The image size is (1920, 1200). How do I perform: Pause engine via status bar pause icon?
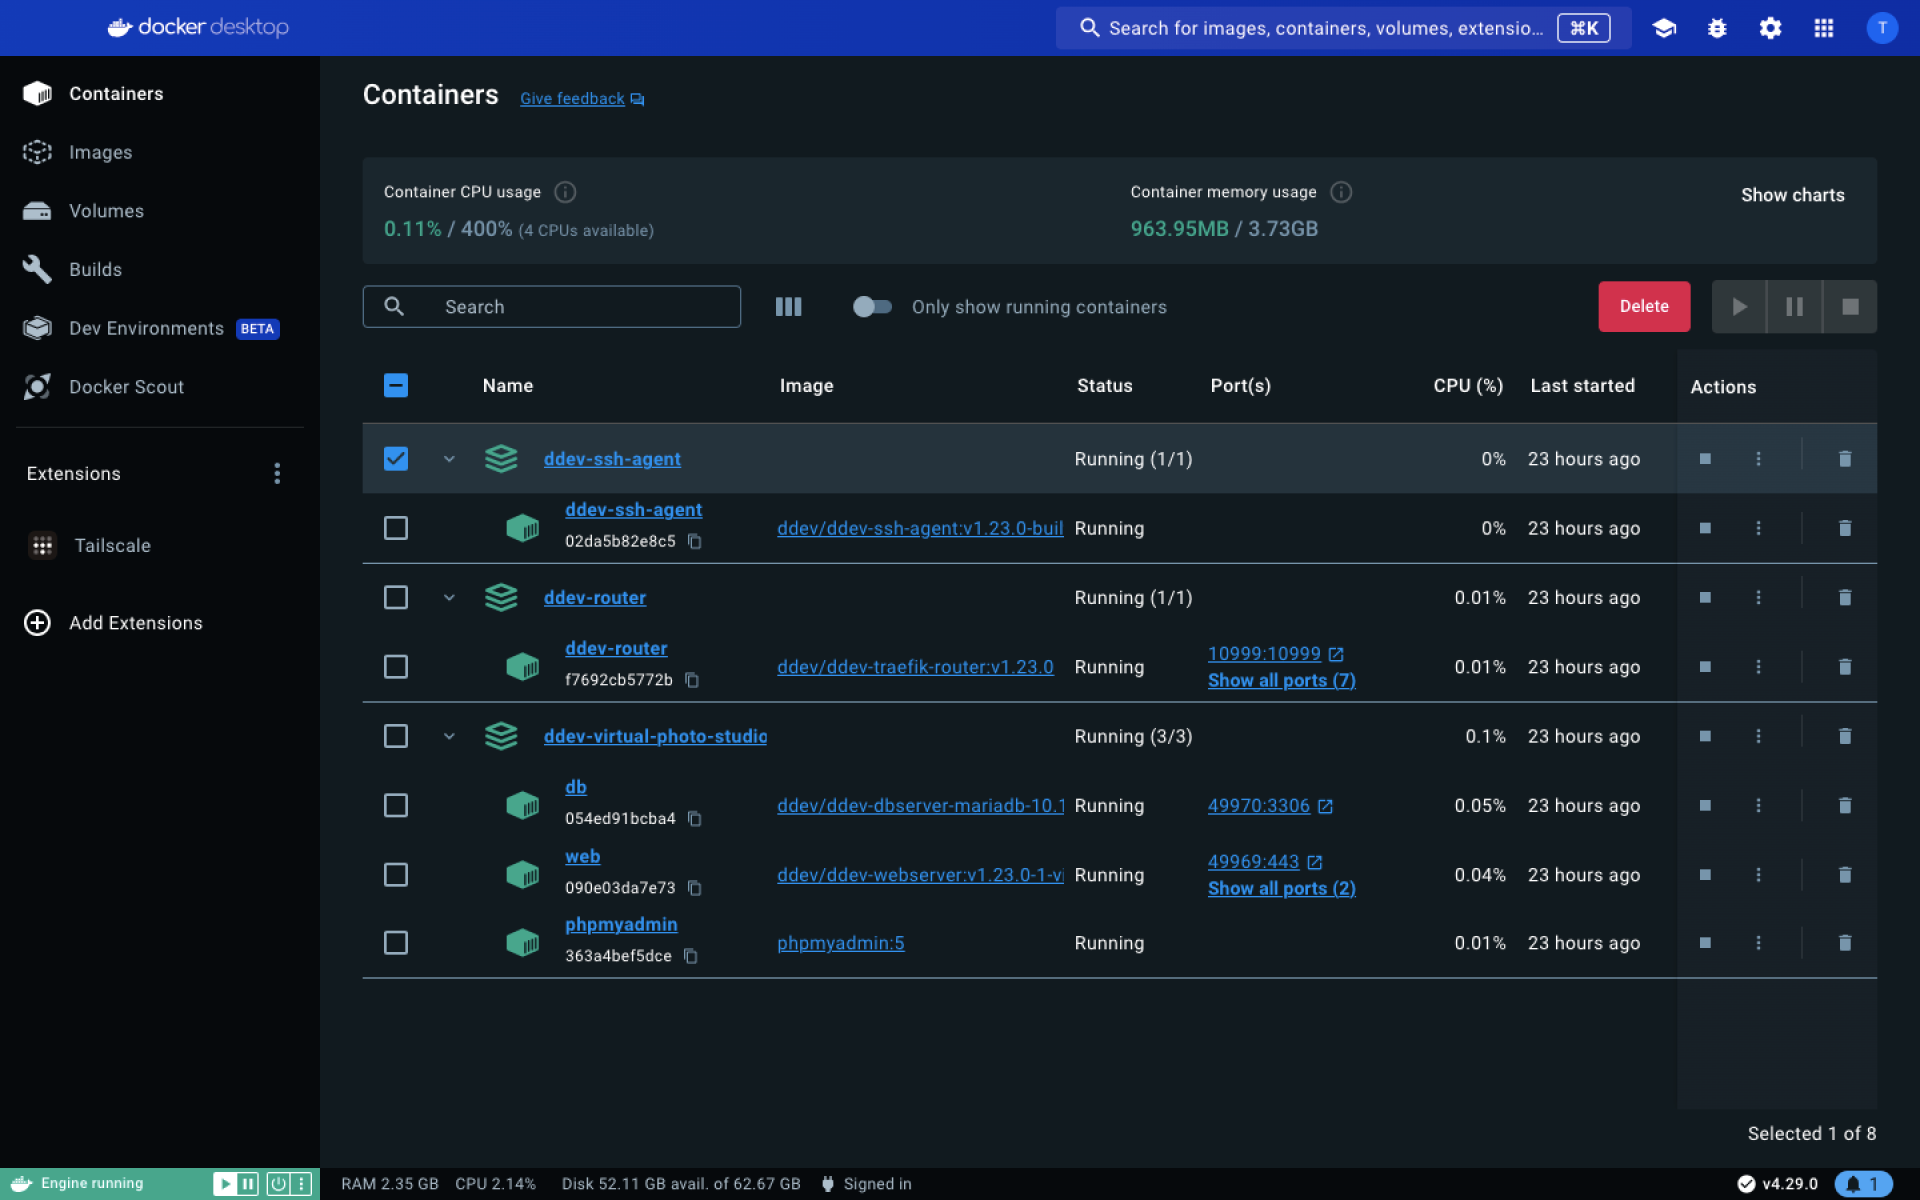pyautogui.click(x=248, y=1184)
